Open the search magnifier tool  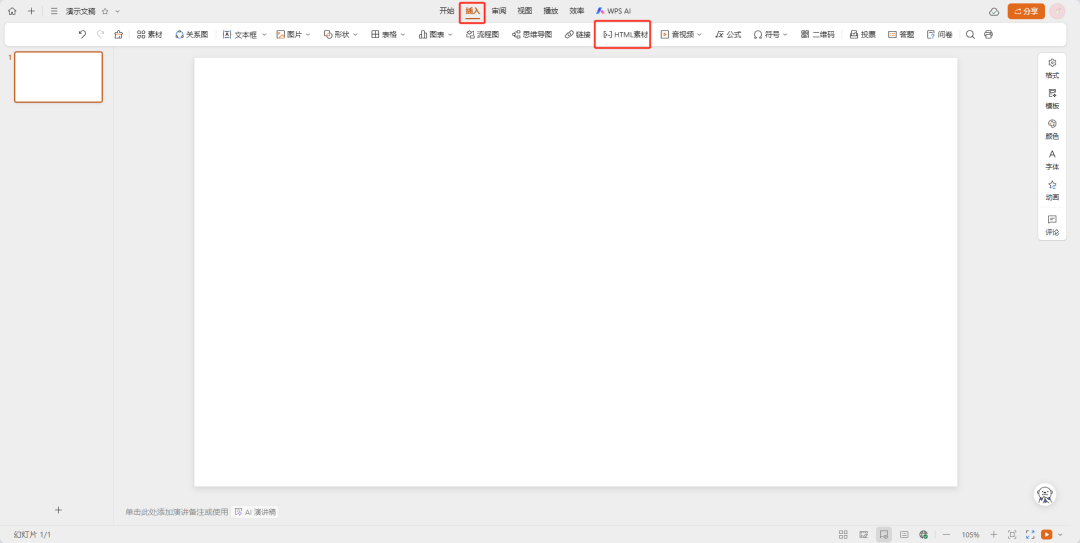[x=970, y=34]
